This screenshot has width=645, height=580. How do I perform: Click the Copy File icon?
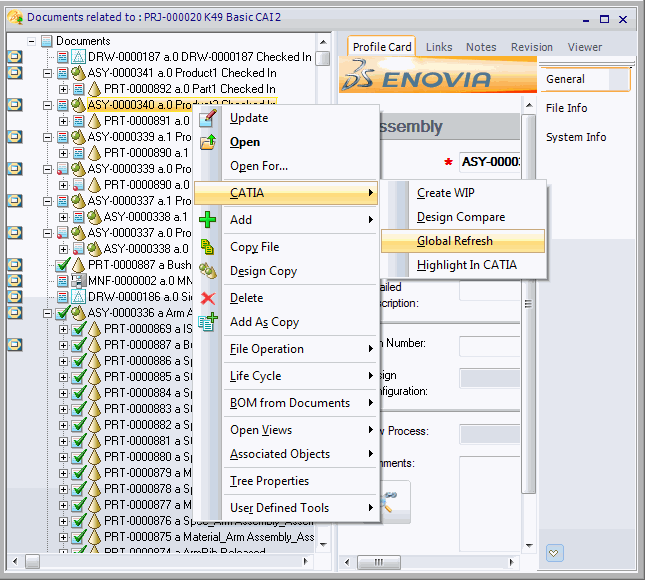[208, 247]
